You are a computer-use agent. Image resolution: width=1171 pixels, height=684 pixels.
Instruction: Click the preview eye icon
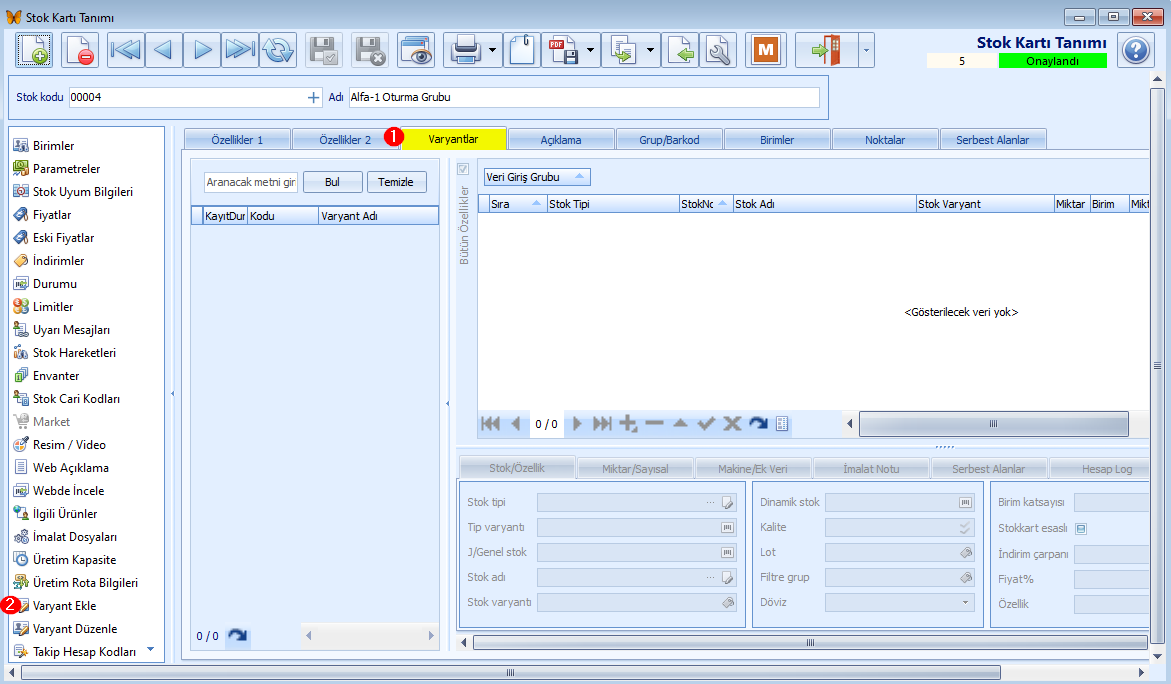416,50
